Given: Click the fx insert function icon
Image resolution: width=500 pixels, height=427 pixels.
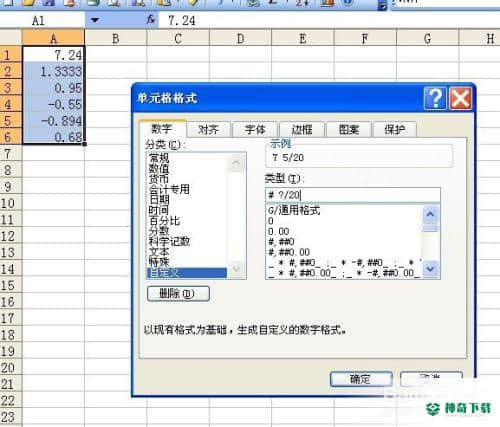Looking at the screenshot, I should tap(151, 20).
